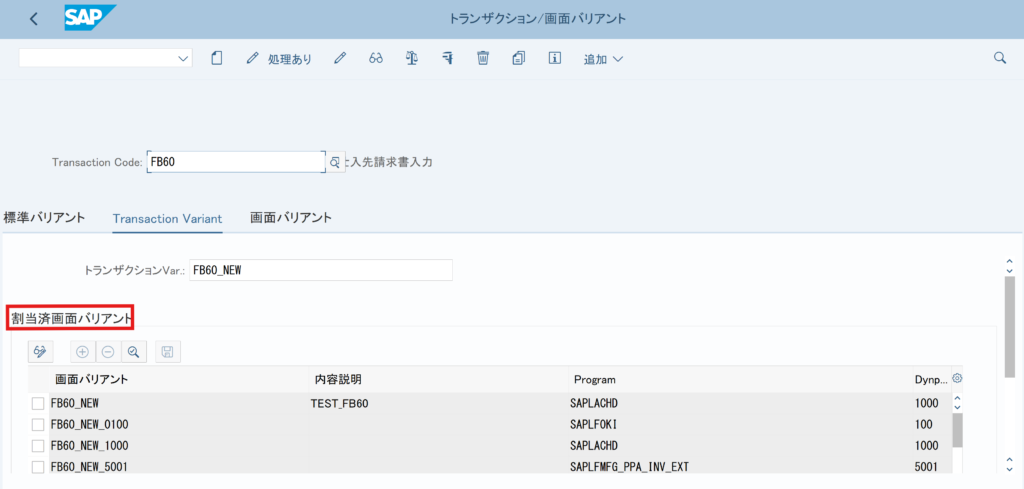Select the SAPLFMFG_PPA_INV_EXT program cell
The image size is (1024, 489).
[x=740, y=467]
